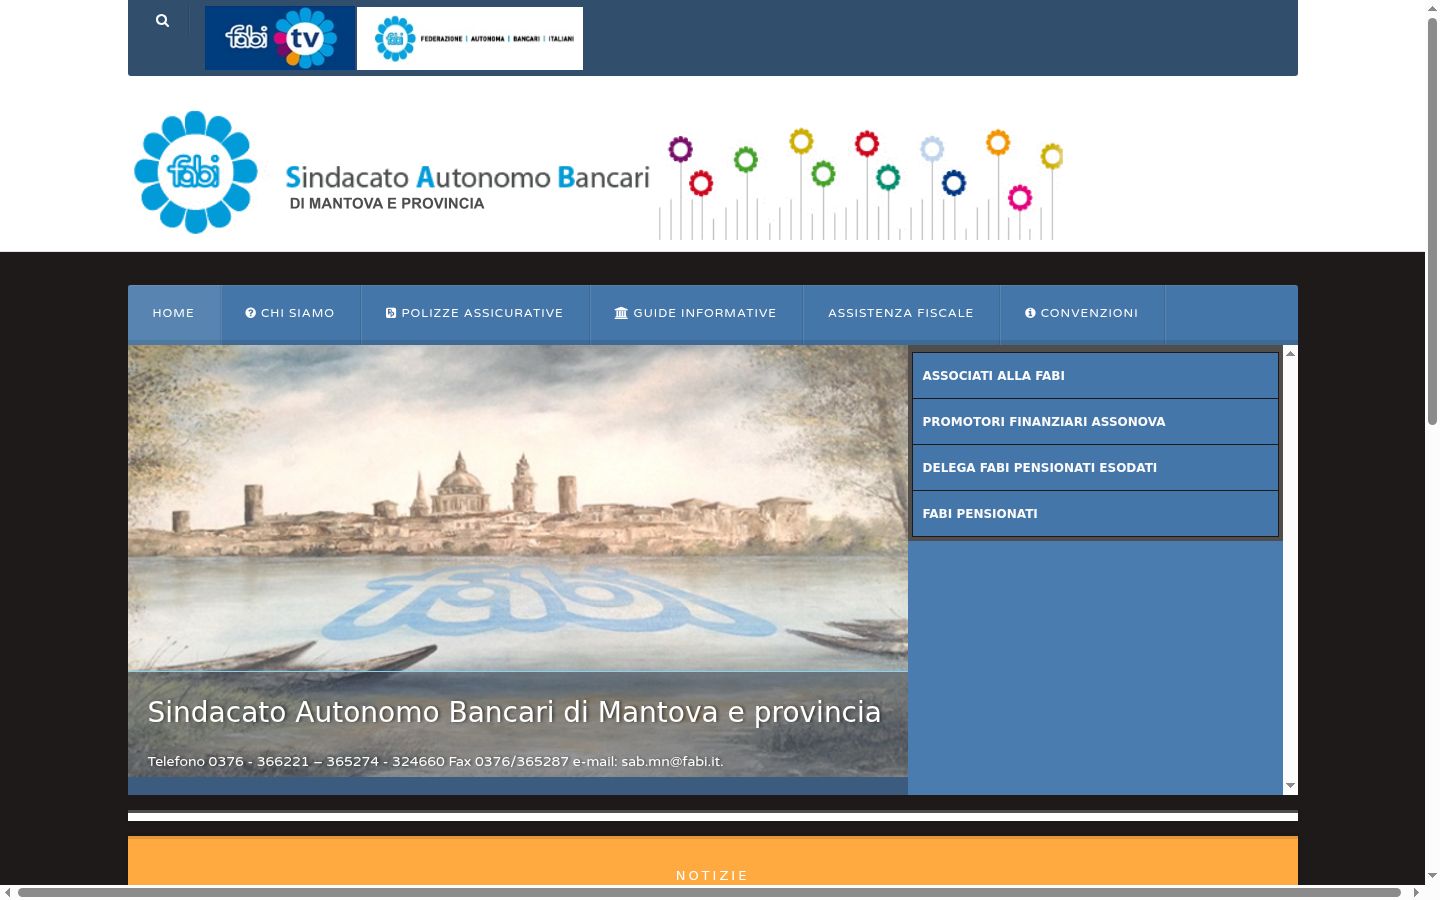
Task: Open the CHI SIAMO menu item
Action: click(290, 313)
